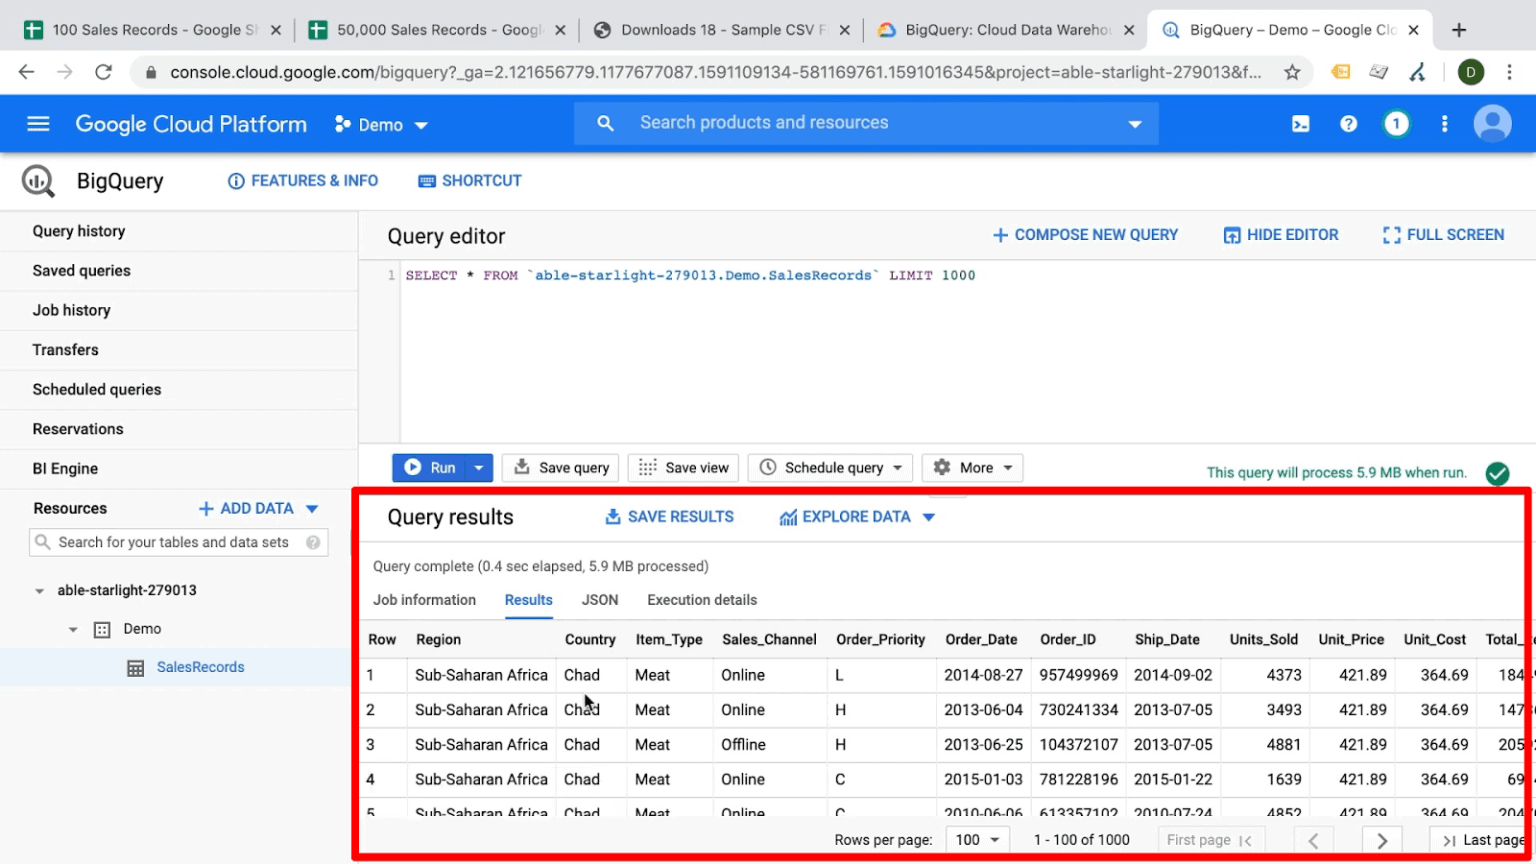This screenshot has width=1536, height=864.
Task: Click the SalesRecords table icon in Resources
Action: coord(135,667)
